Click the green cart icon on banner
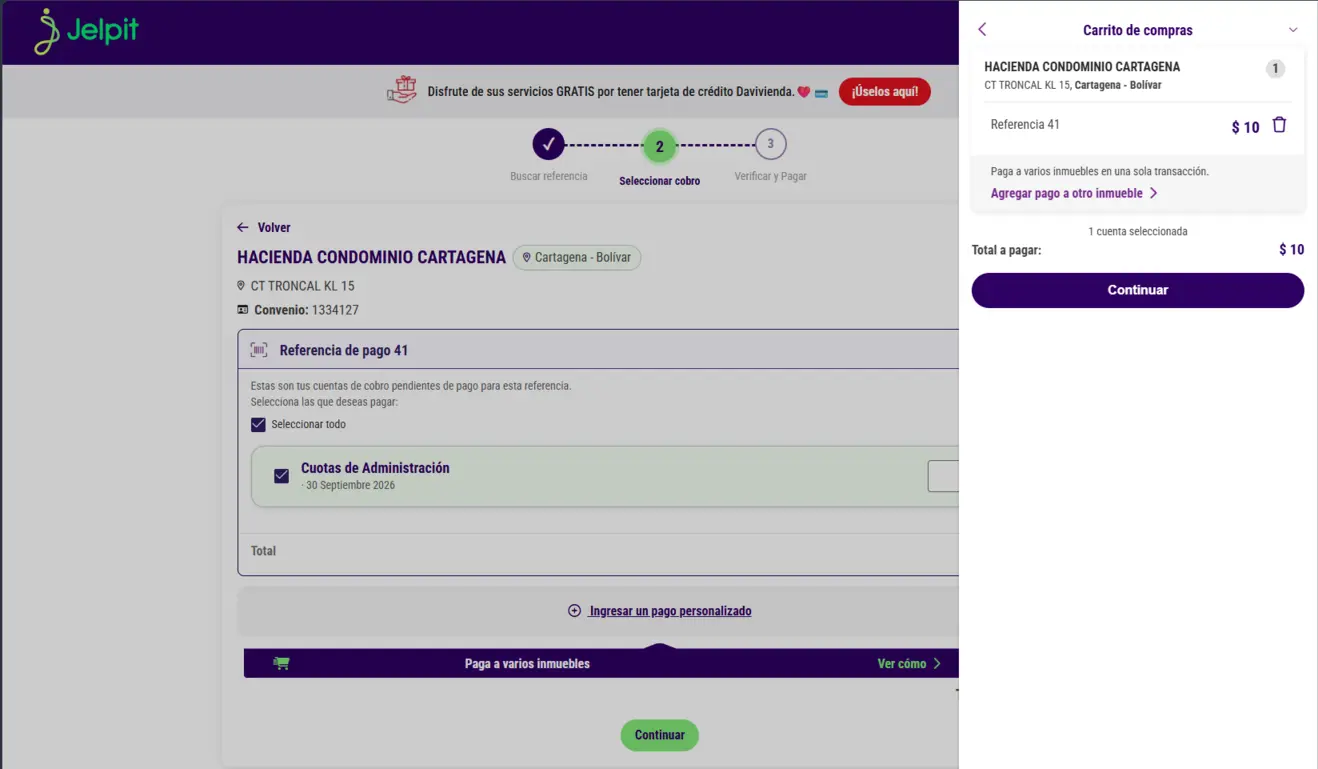This screenshot has height=769, width=1318. click(281, 663)
